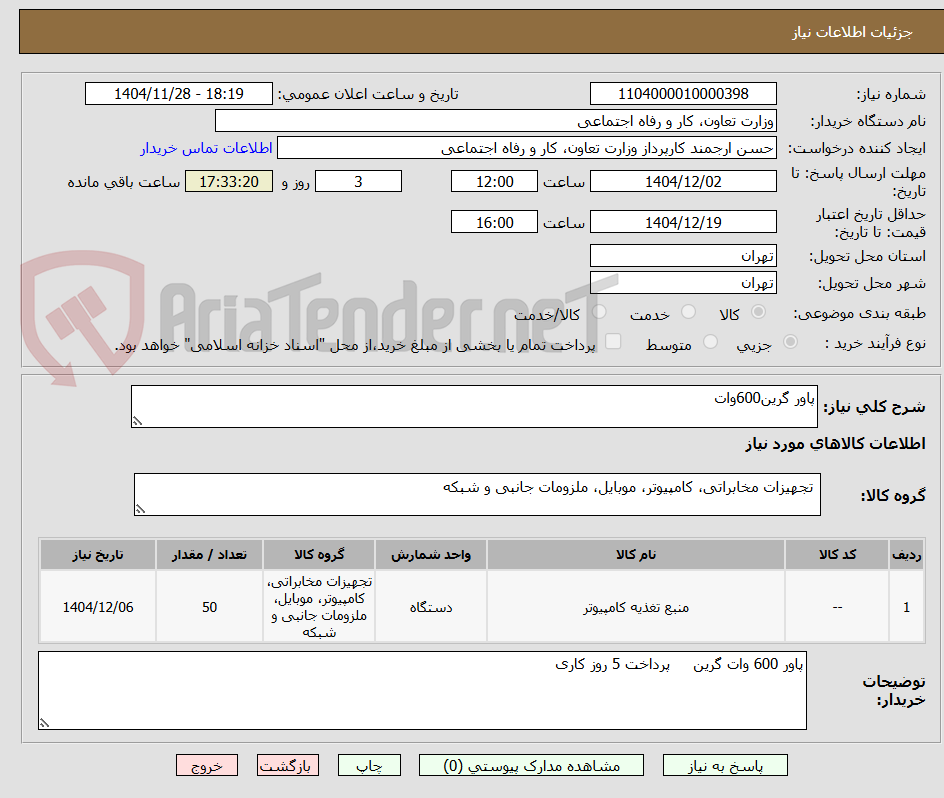Click the 'واحد شمارش' column header
The width and height of the screenshot is (944, 798).
430,555
